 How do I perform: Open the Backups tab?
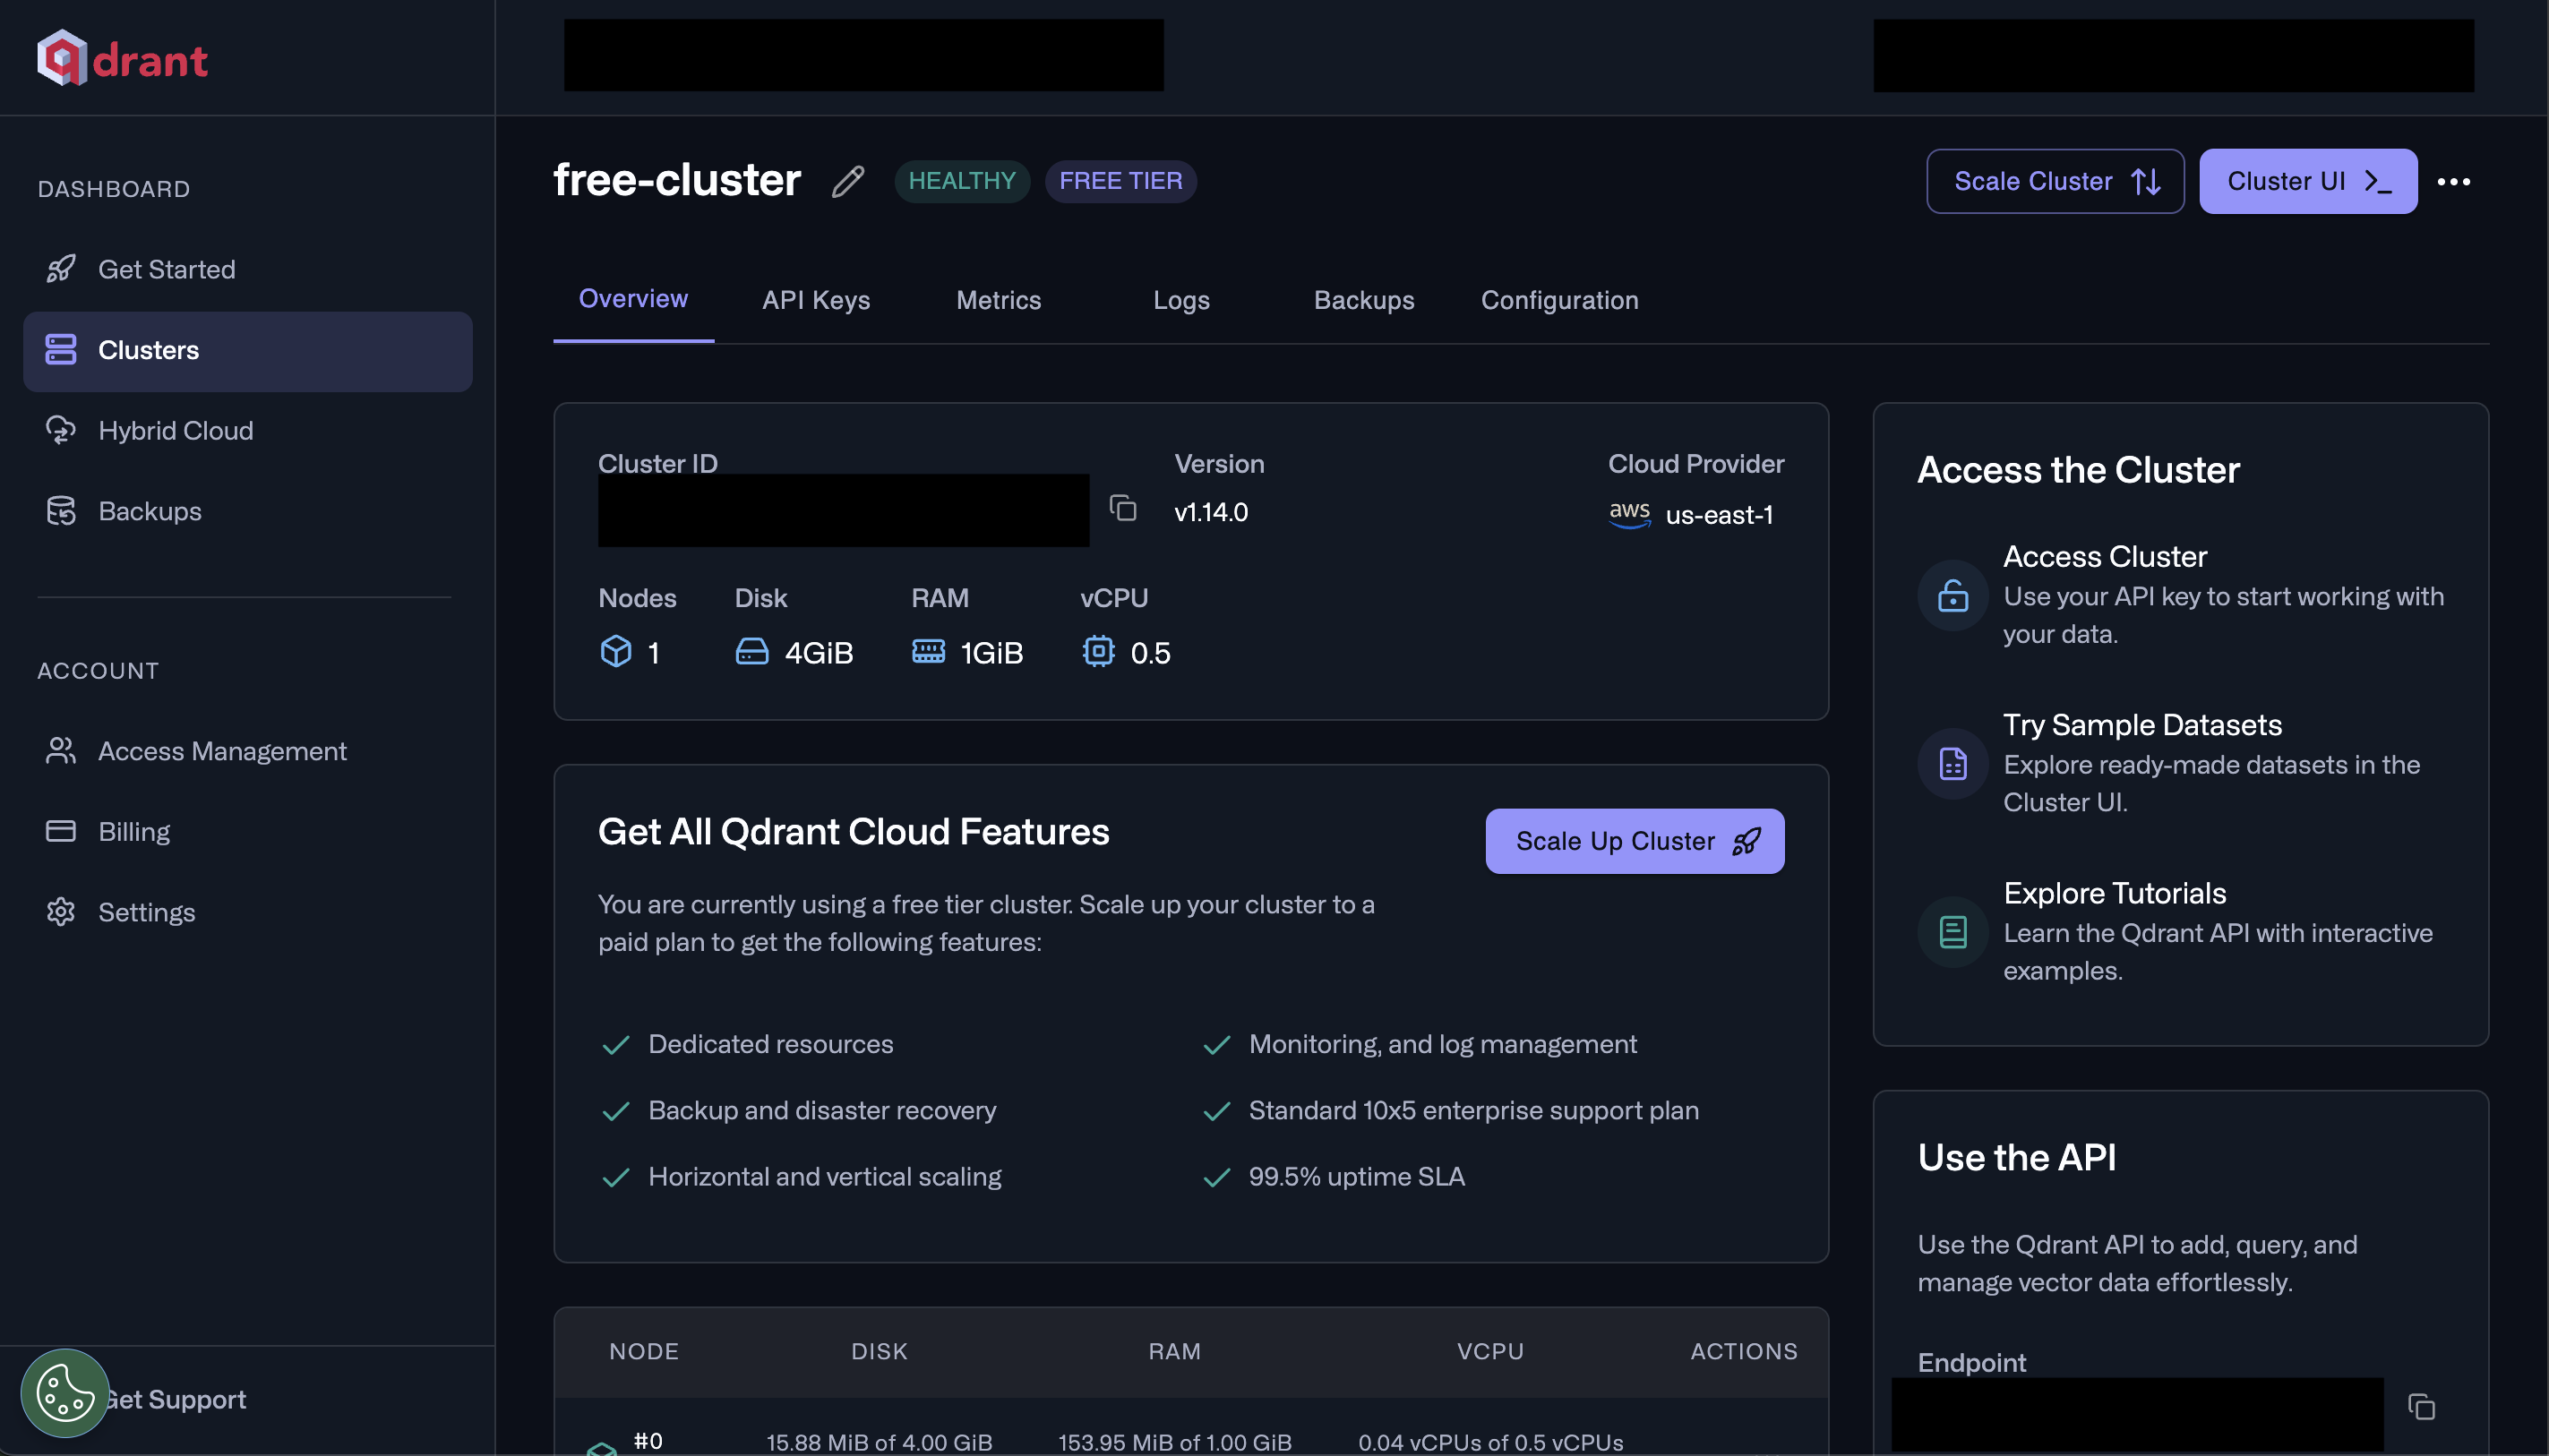[x=1364, y=300]
